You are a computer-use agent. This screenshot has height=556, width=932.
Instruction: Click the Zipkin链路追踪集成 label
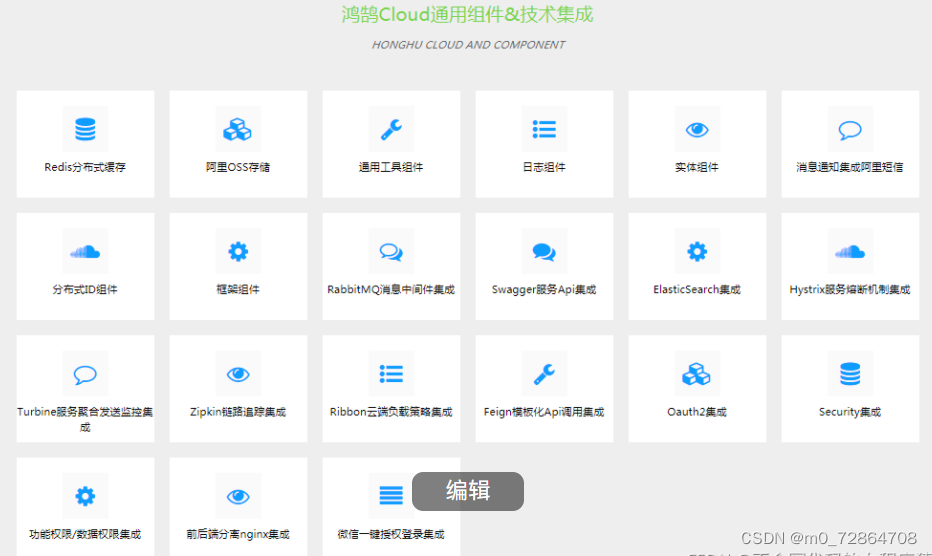pos(238,412)
